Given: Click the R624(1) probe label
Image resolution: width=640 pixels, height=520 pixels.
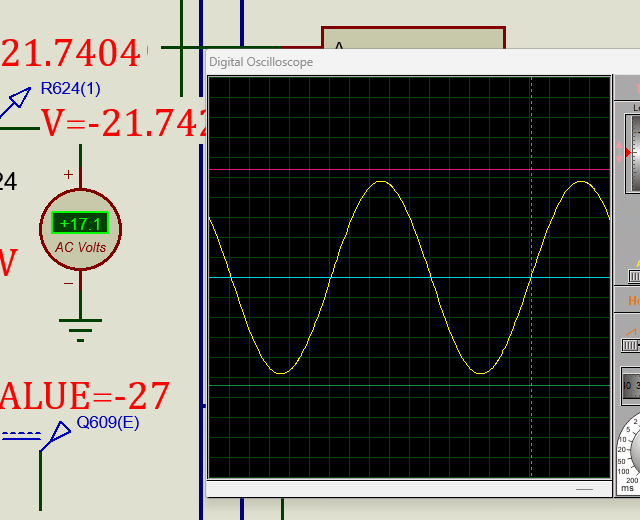Looking at the screenshot, I should tap(71, 89).
